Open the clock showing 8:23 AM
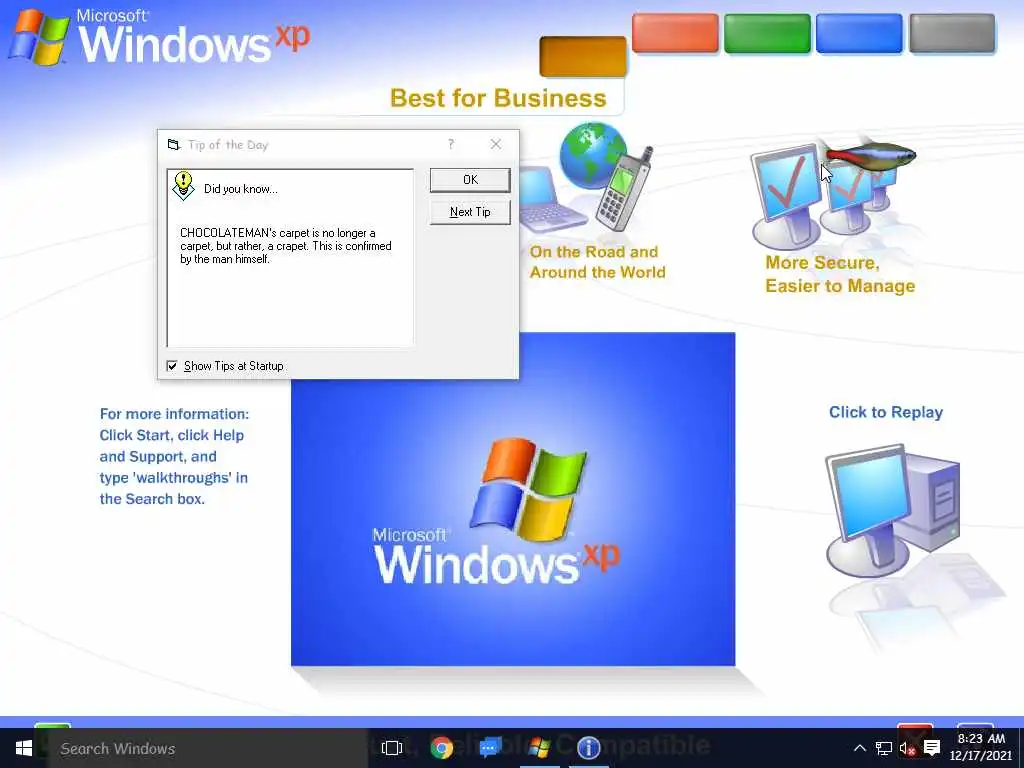This screenshot has width=1024, height=768. coord(980,747)
